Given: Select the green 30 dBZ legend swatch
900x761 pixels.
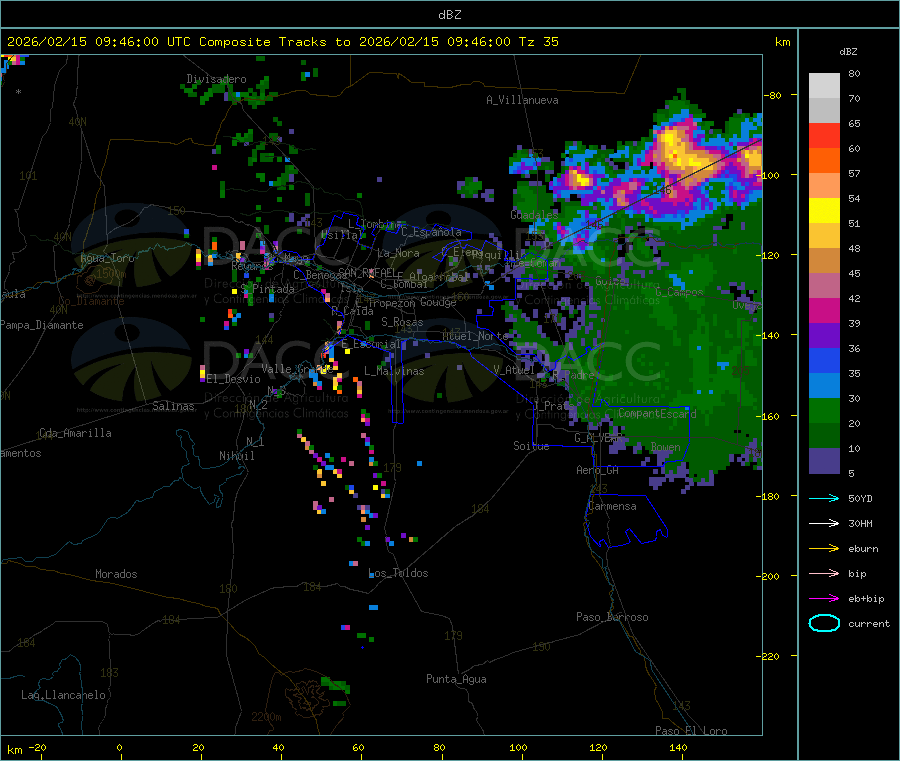Looking at the screenshot, I should (824, 411).
